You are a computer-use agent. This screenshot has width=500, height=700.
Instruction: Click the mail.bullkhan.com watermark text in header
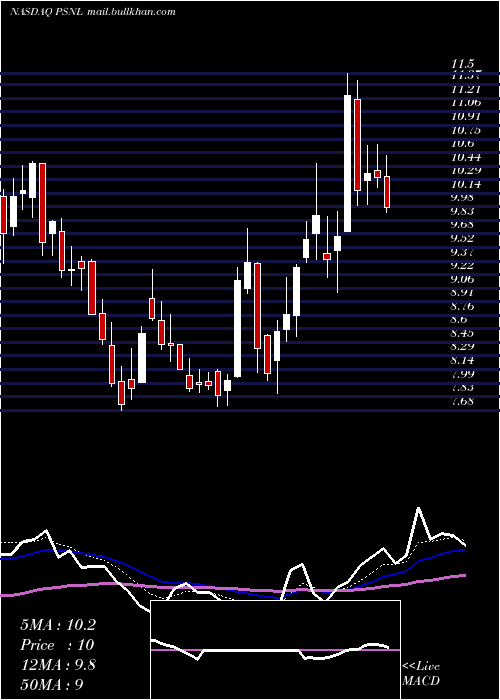point(131,12)
